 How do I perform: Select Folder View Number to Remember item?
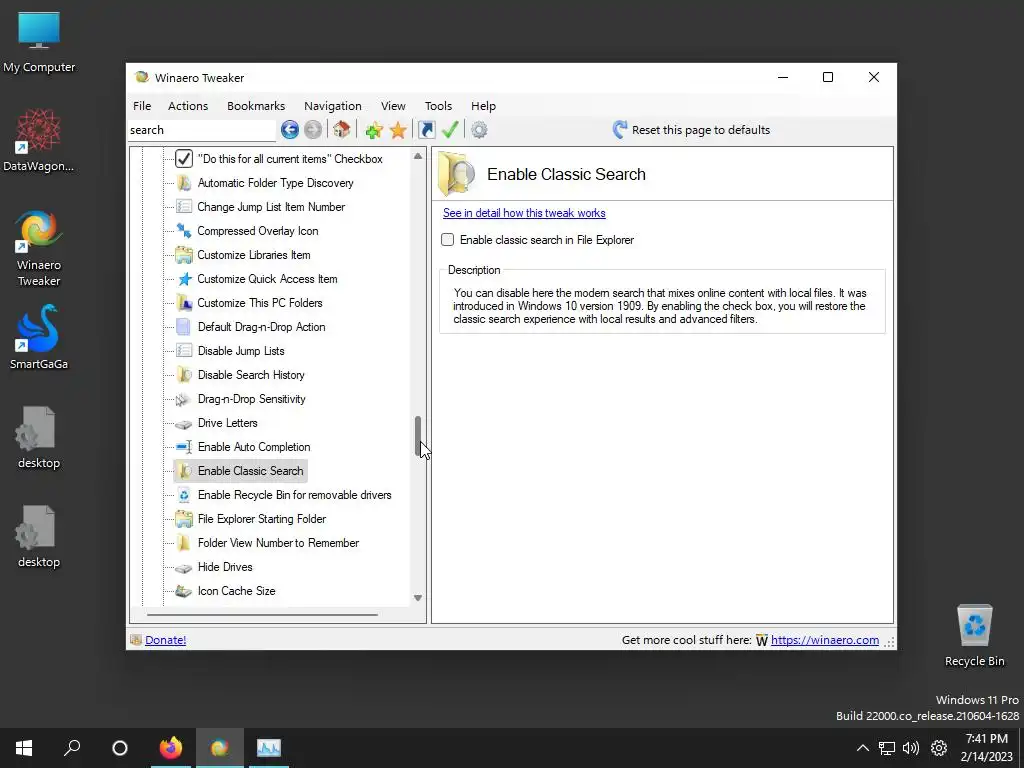point(278,543)
